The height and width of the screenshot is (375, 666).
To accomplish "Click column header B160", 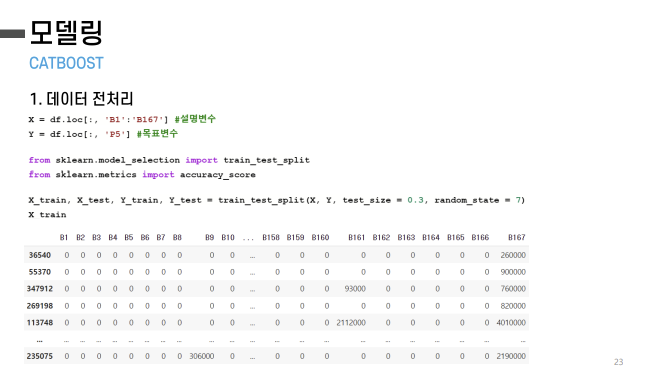I will [320, 237].
